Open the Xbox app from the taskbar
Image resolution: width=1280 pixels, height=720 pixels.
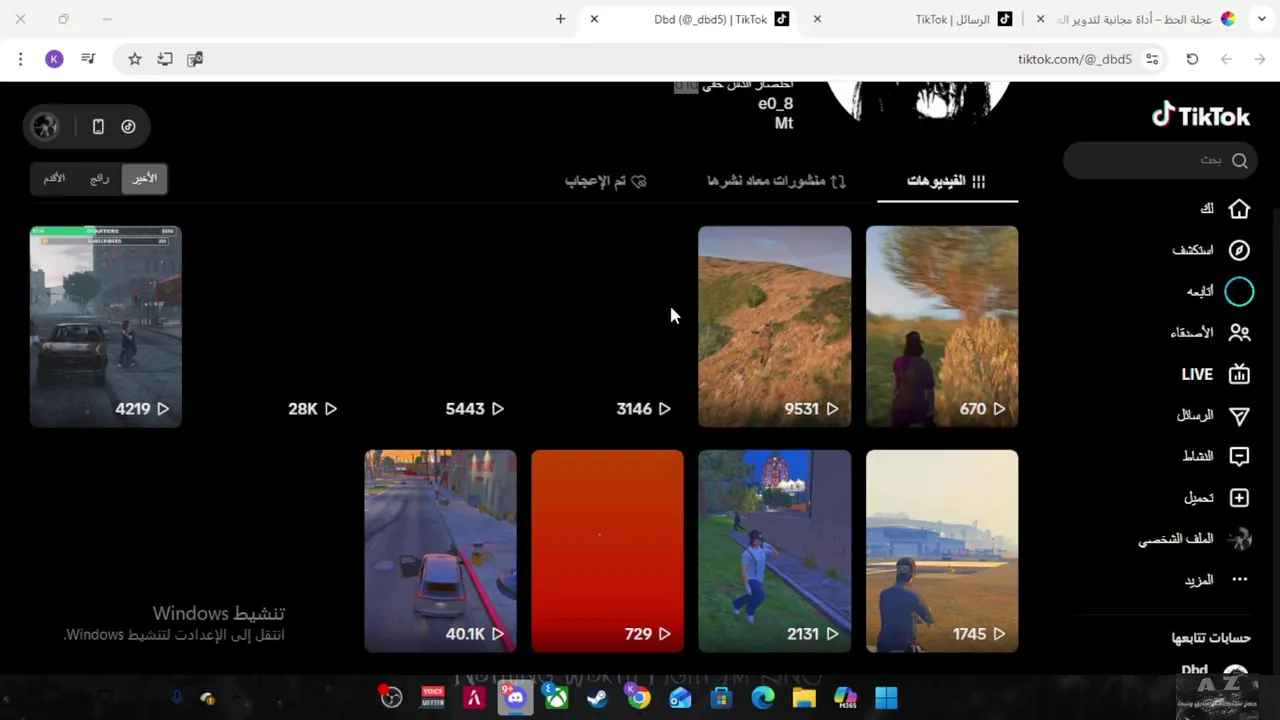(556, 697)
